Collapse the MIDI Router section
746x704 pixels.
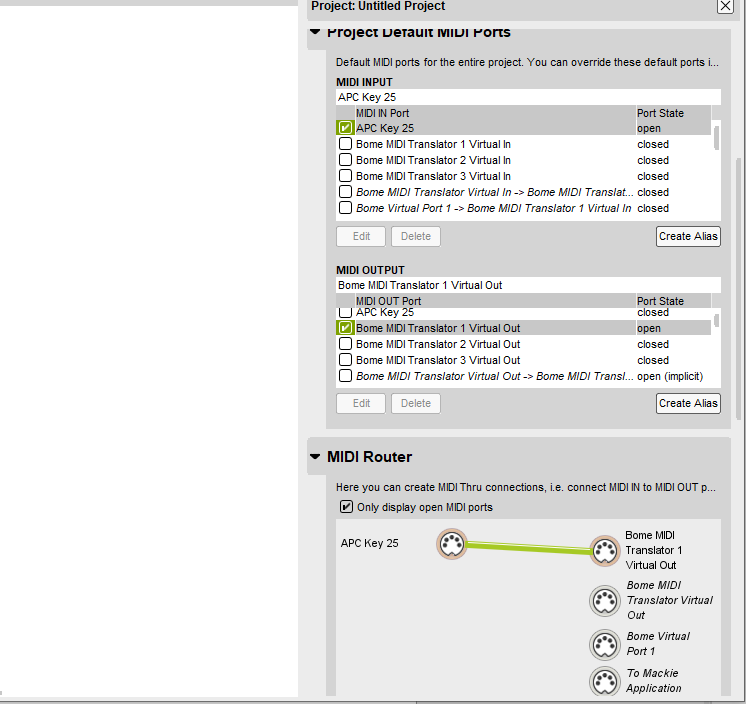[x=315, y=457]
